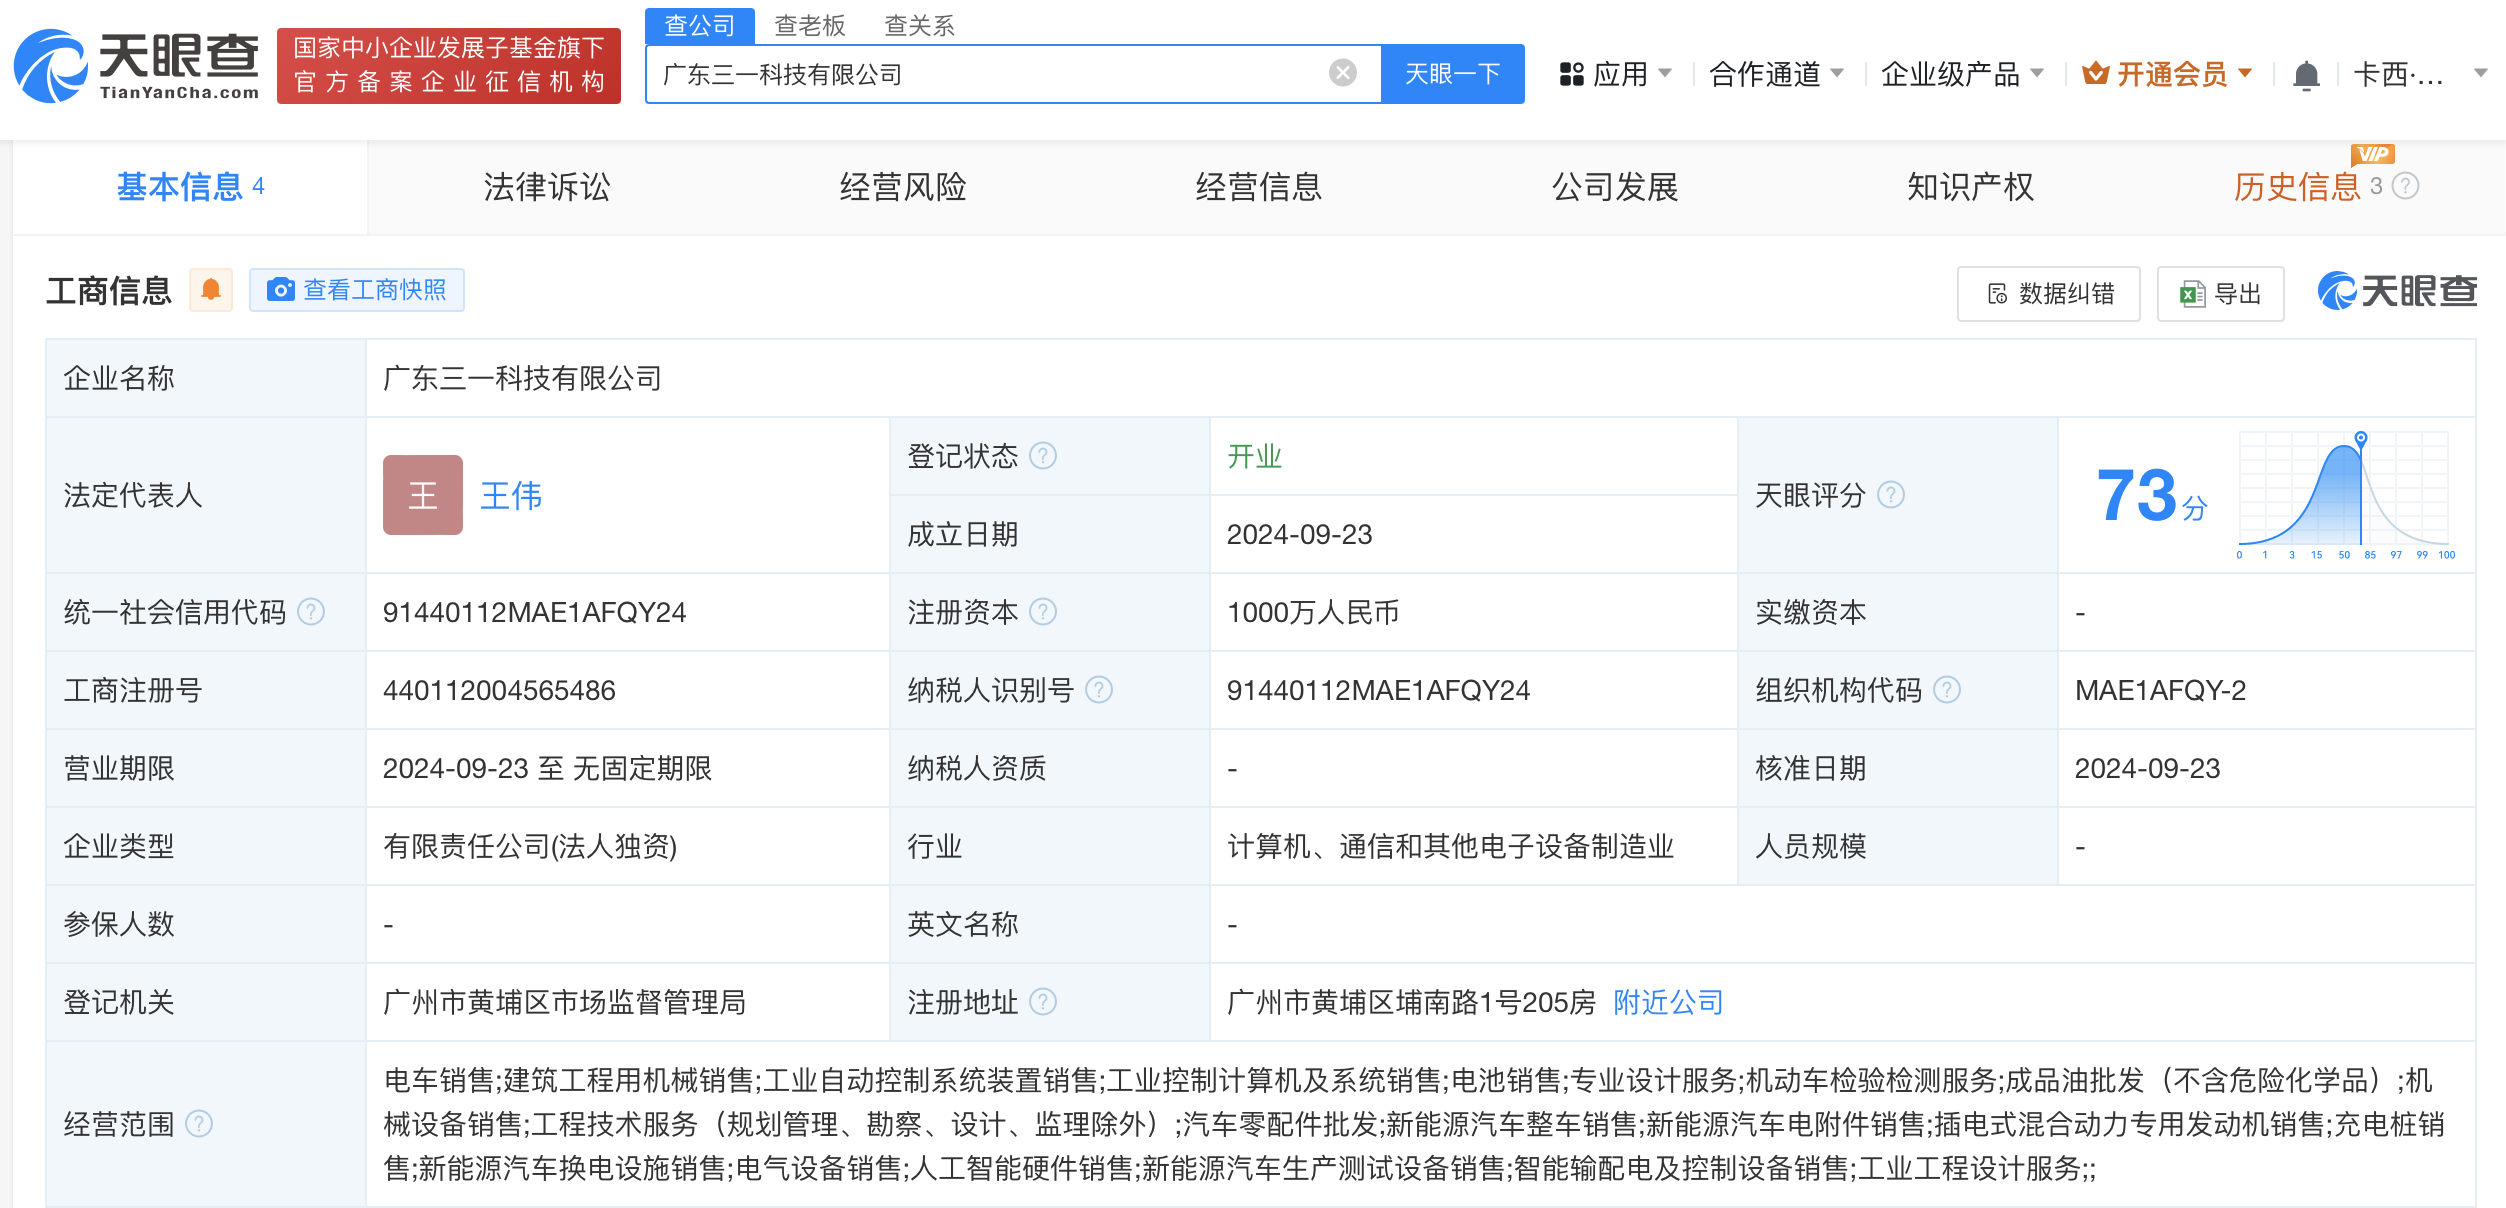This screenshot has height=1208, width=2506.
Task: Click the 纳税人识别号 help icon
Action: [x=1099, y=690]
